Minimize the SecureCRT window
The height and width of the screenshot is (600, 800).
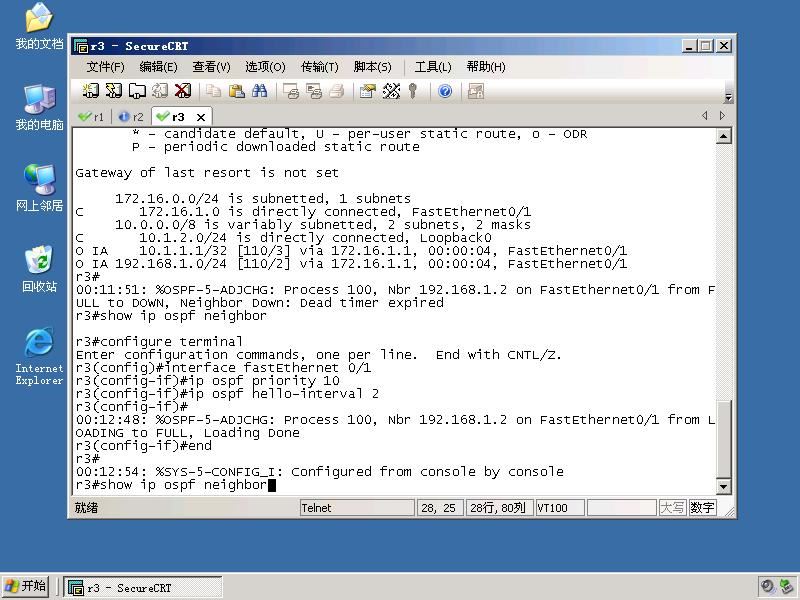[x=689, y=46]
